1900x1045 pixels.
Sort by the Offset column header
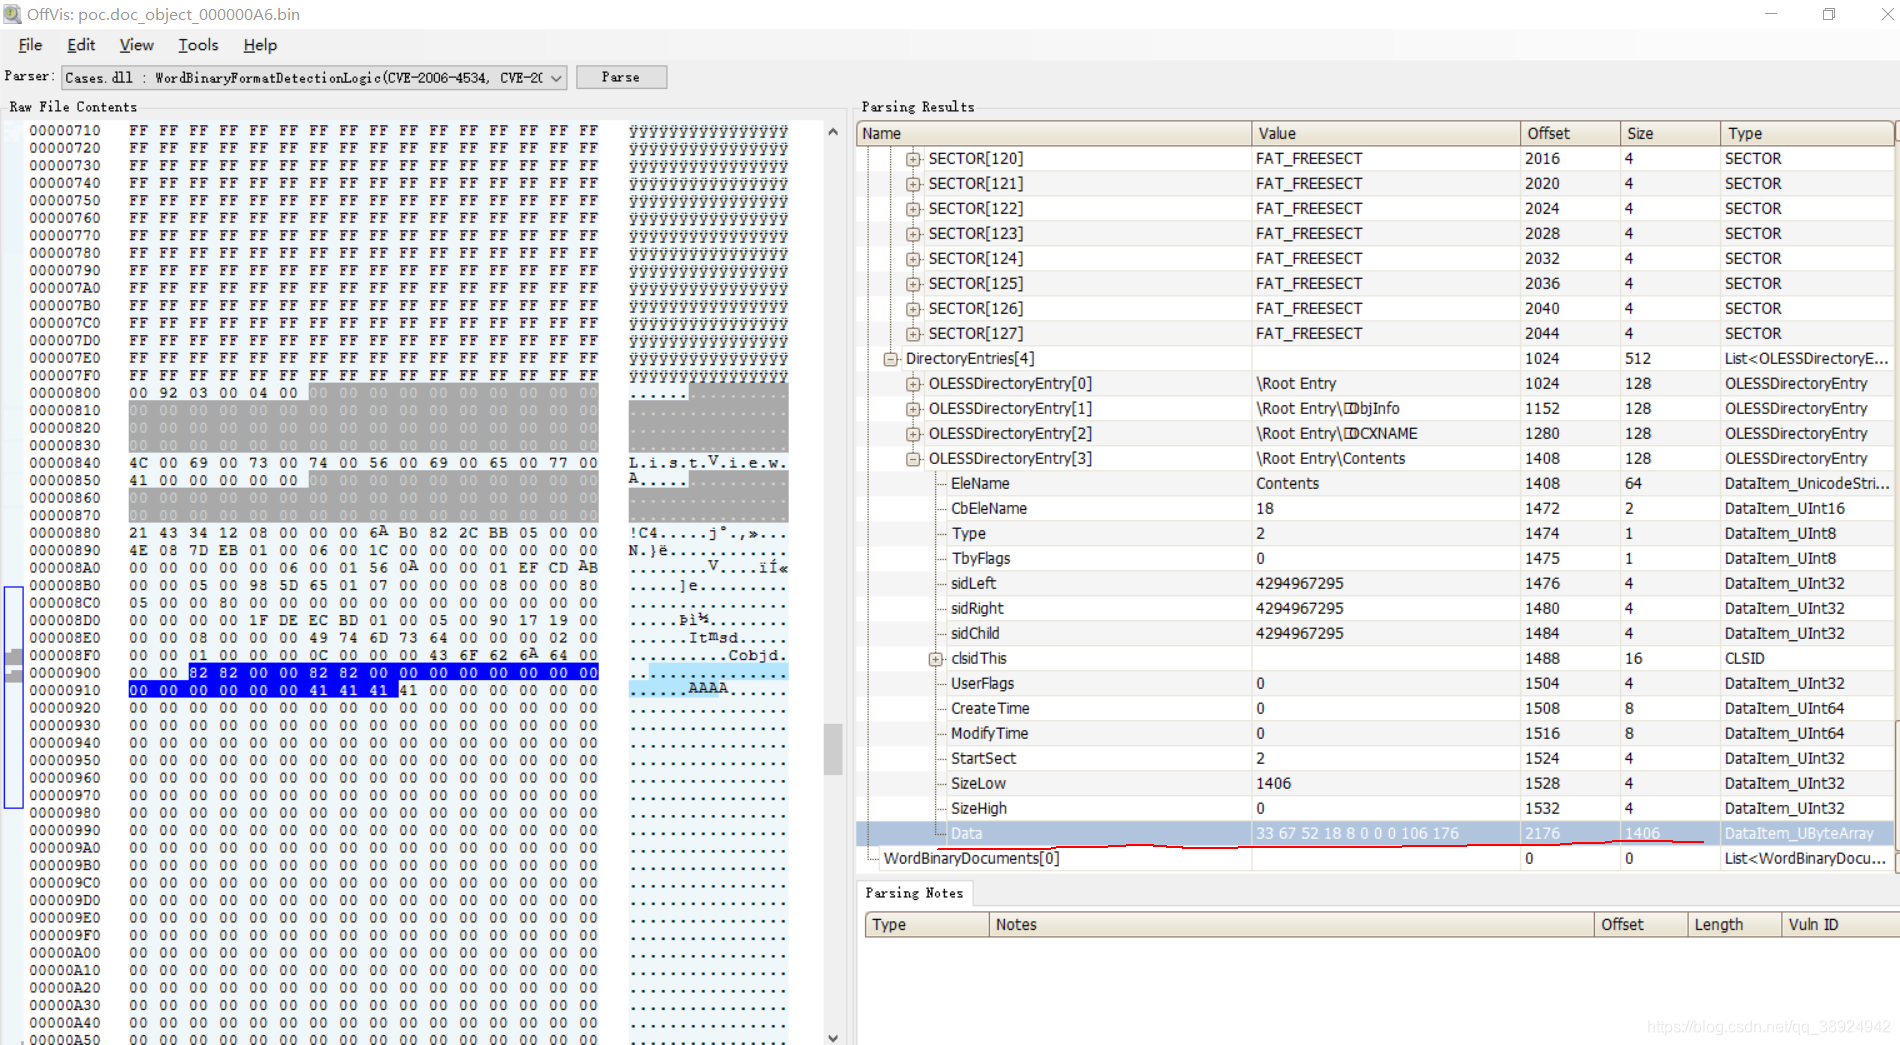[x=1570, y=133]
